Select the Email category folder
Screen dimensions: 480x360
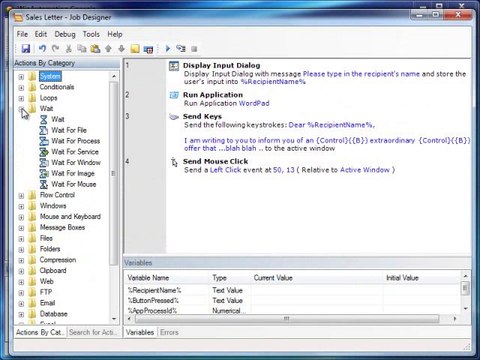[47, 303]
